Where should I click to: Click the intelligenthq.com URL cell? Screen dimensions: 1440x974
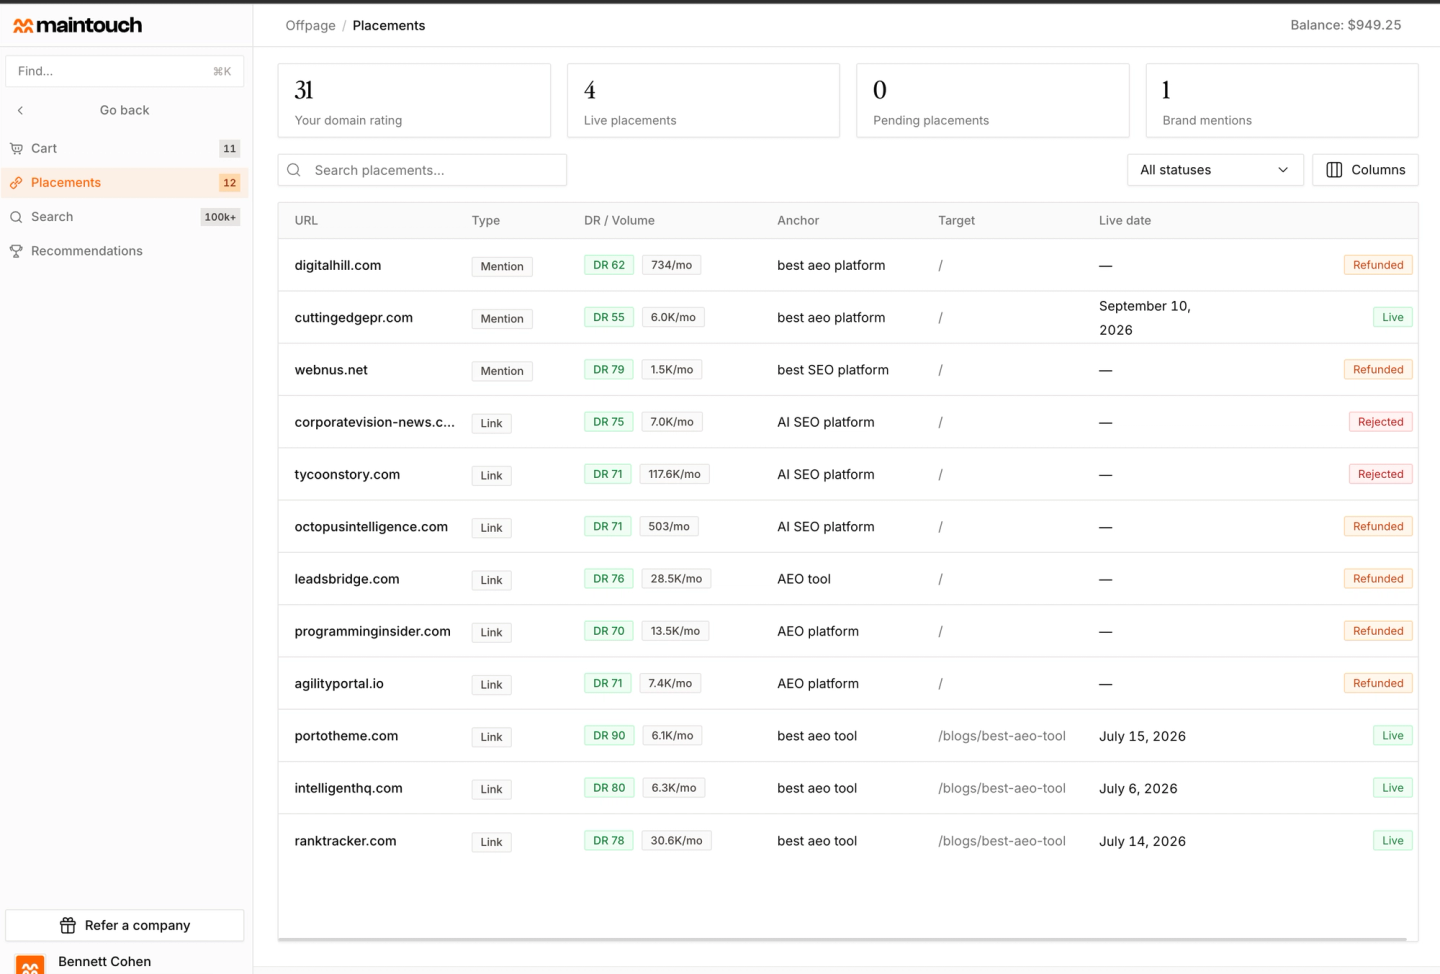pos(348,788)
